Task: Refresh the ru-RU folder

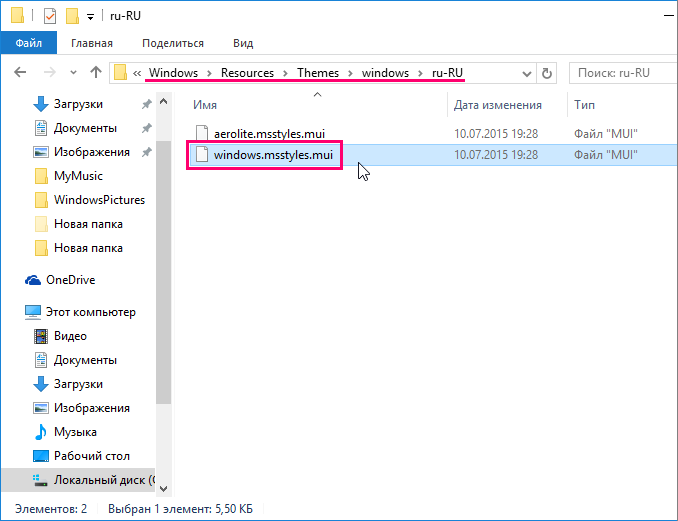Action: coord(547,74)
